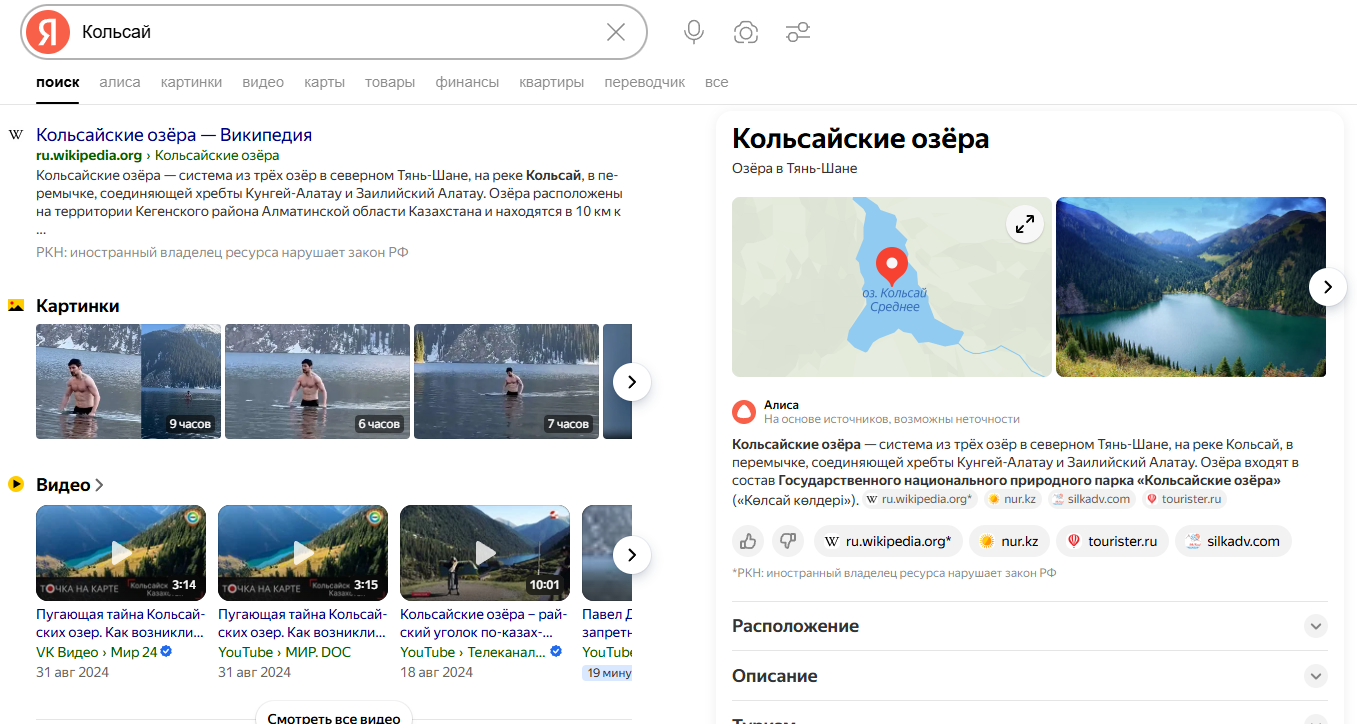Expand the Kolsai lake map fullscreen
The height and width of the screenshot is (724, 1357).
coord(1024,225)
